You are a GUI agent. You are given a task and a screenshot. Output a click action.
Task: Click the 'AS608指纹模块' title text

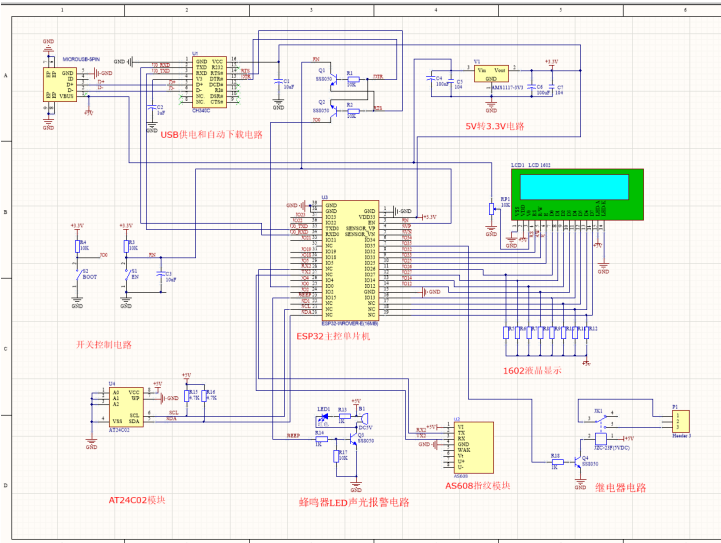click(x=478, y=486)
